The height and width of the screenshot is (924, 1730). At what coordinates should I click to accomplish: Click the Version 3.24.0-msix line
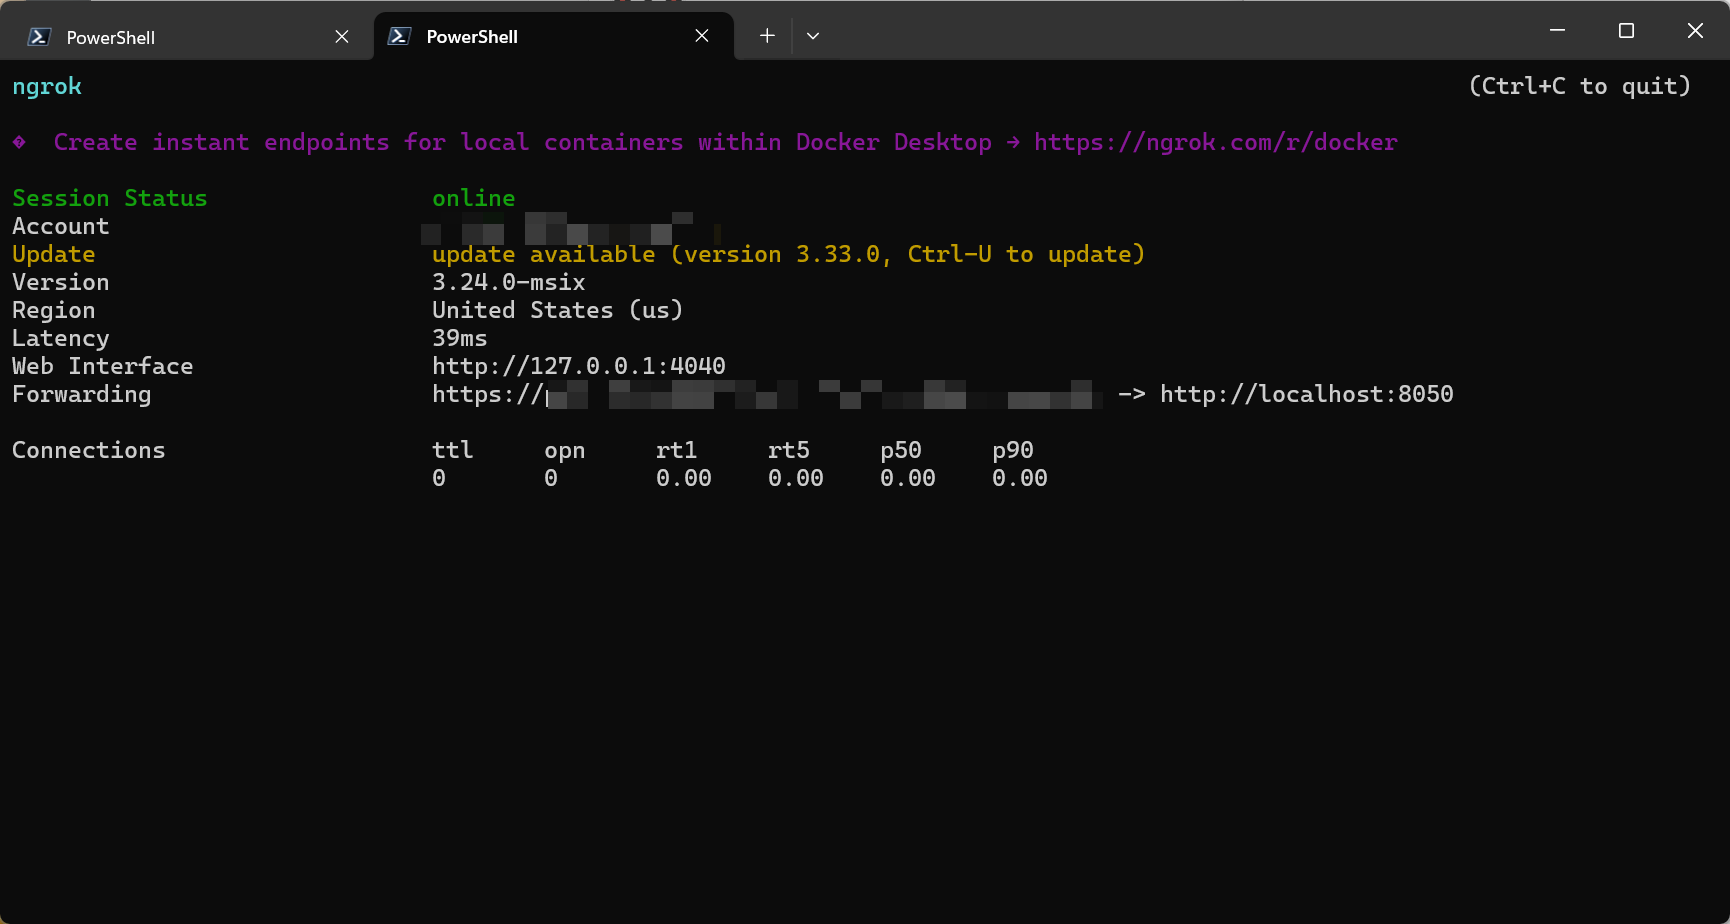pos(508,282)
